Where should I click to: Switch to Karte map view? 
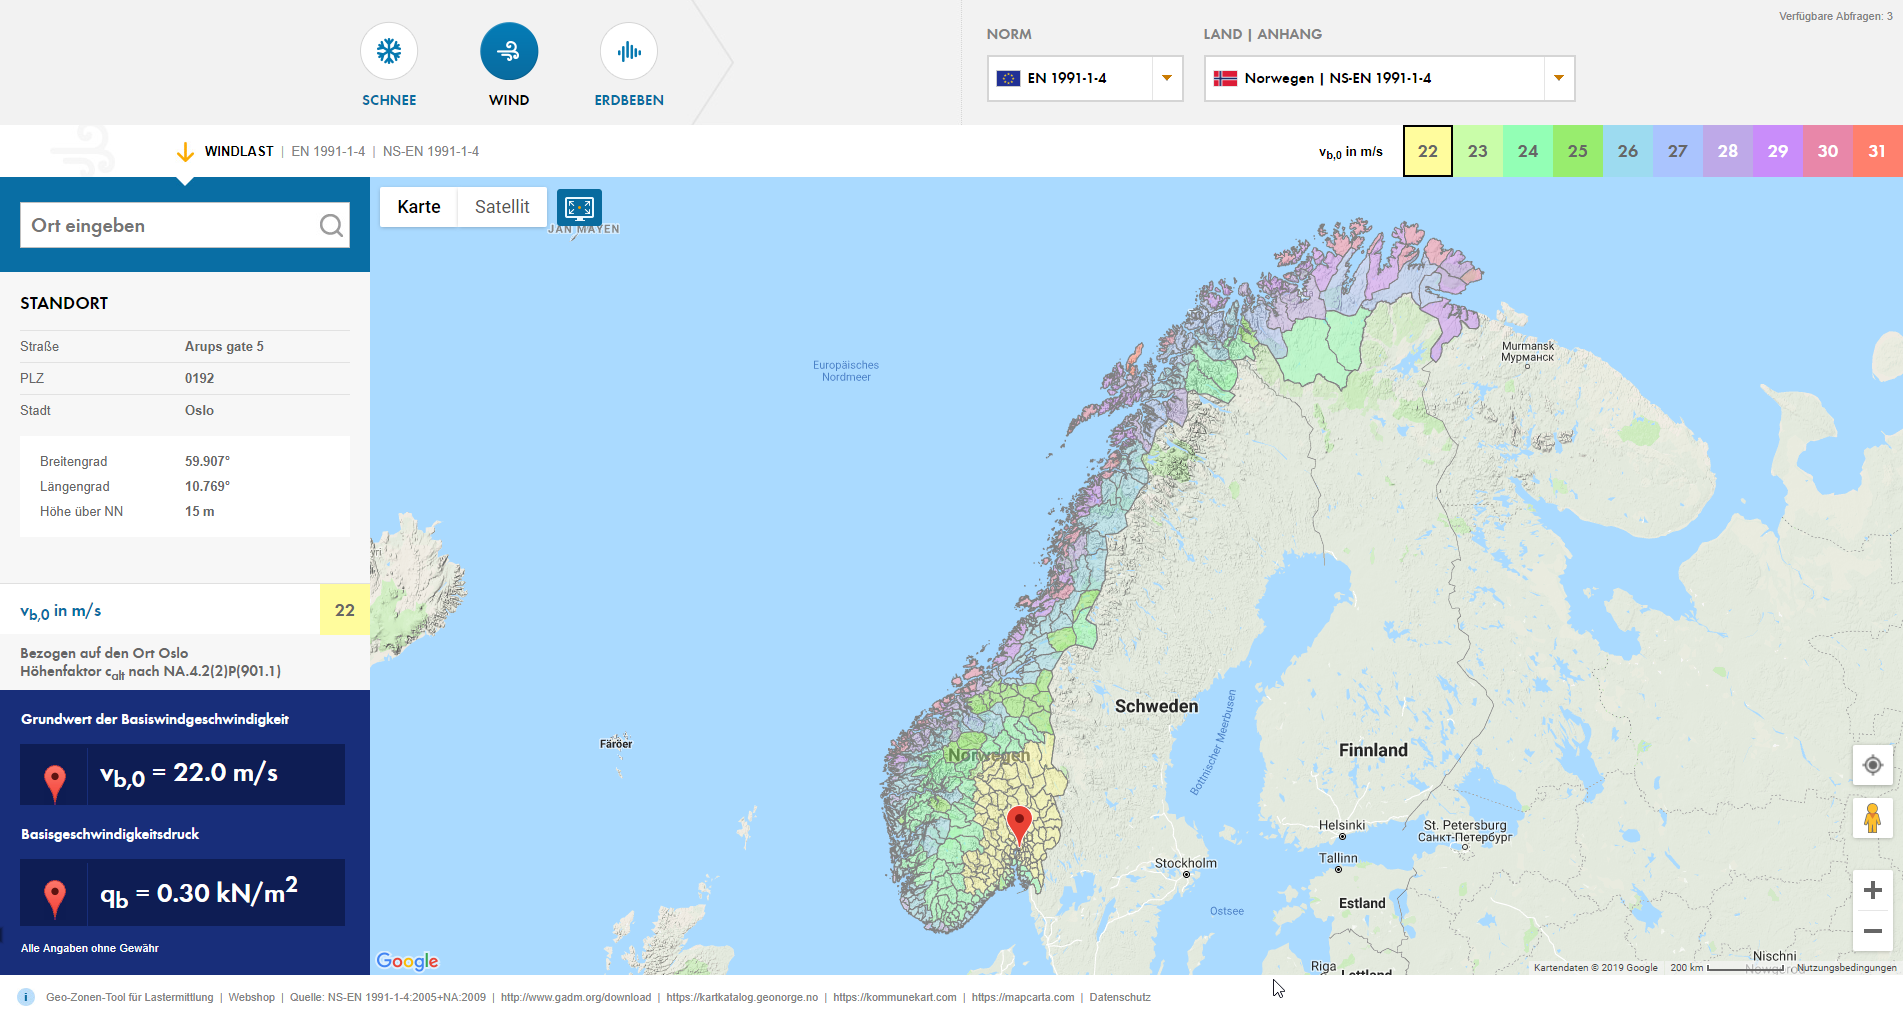point(419,207)
